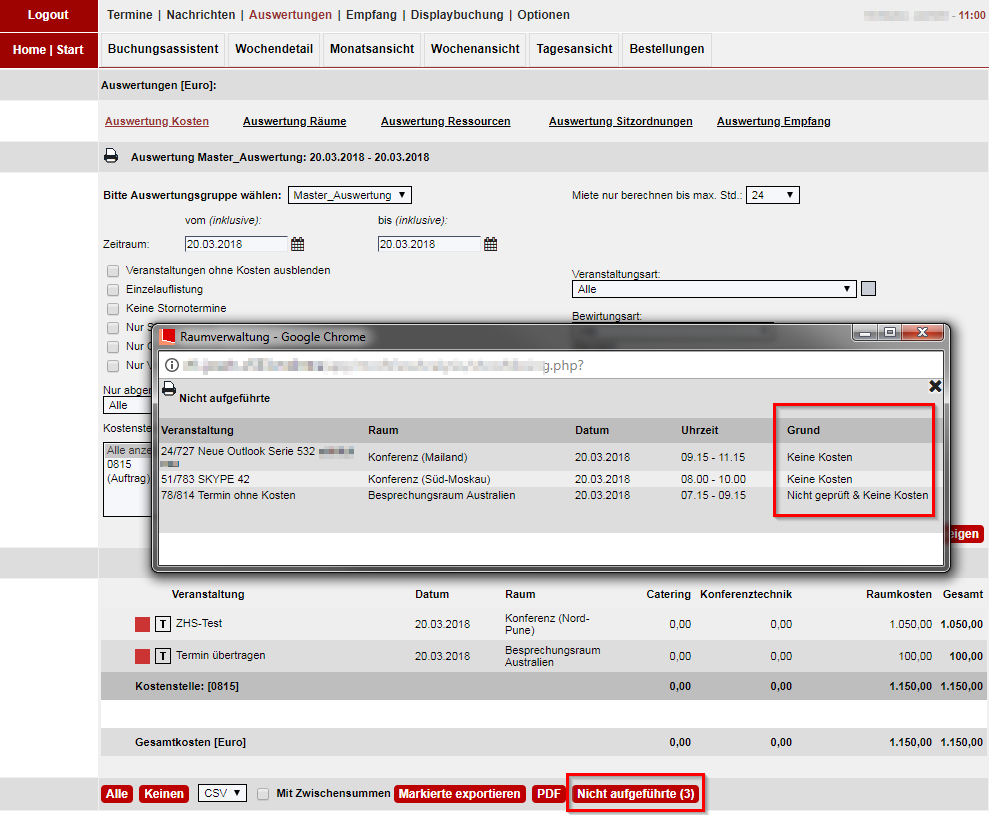The width and height of the screenshot is (991, 815).
Task: Minimize the Raumverwaltung Chrome window
Action: 865,332
